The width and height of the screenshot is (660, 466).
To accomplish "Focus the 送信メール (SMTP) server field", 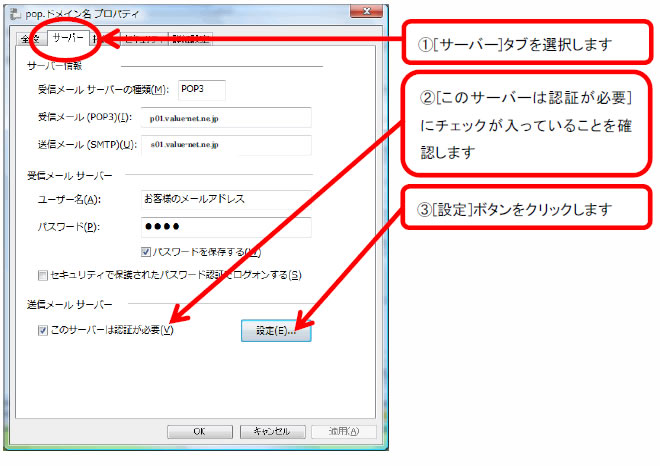I will 226,146.
